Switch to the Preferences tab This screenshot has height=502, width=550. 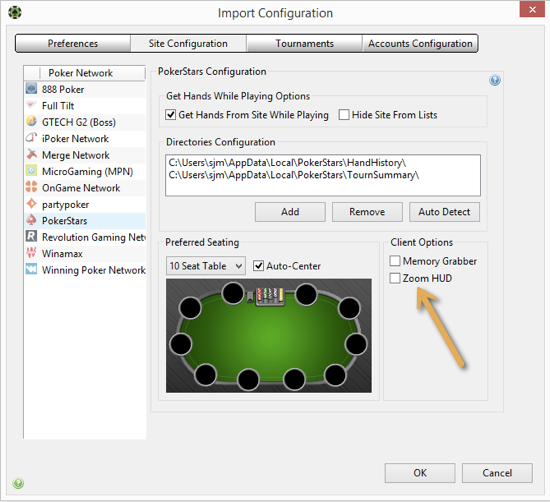73,43
